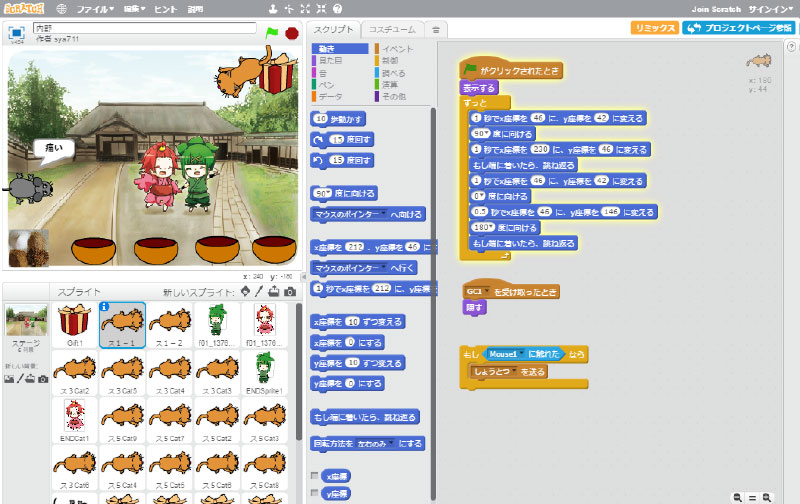Create new sprite from camera
This screenshot has height=504, width=800.
pos(290,291)
